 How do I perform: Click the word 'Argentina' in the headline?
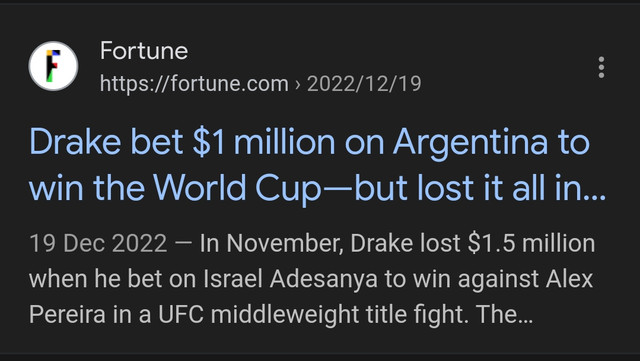pyautogui.click(x=470, y=143)
